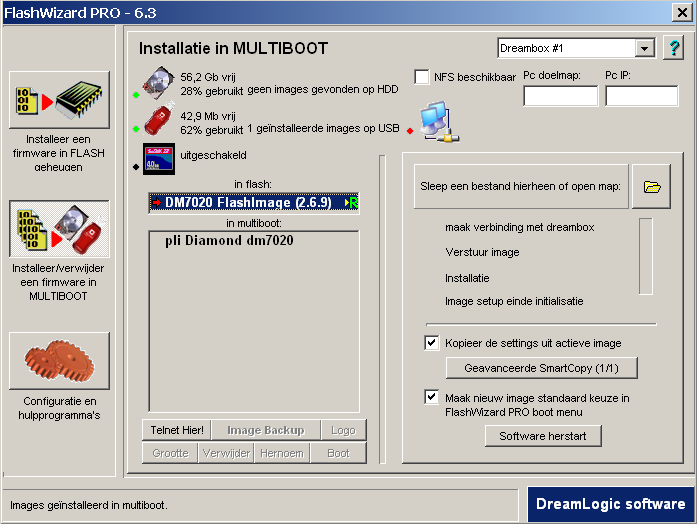Select the install/remove firmware in MULTIBOOT icon
697x524 pixels.
tap(59, 228)
